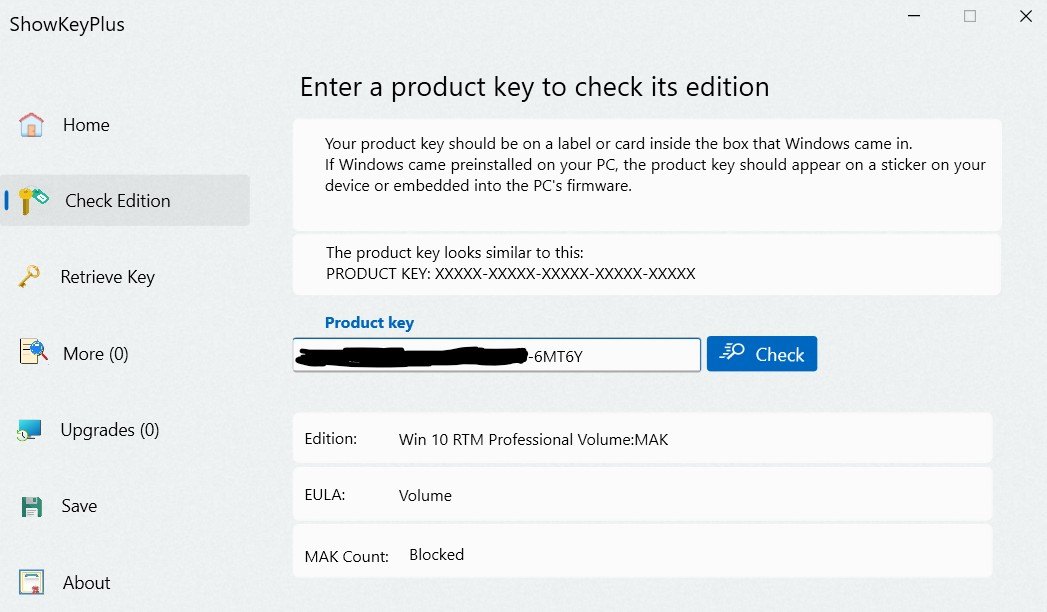The width and height of the screenshot is (1047, 612).
Task: Go to the Upgrades (0) page
Action: [110, 430]
